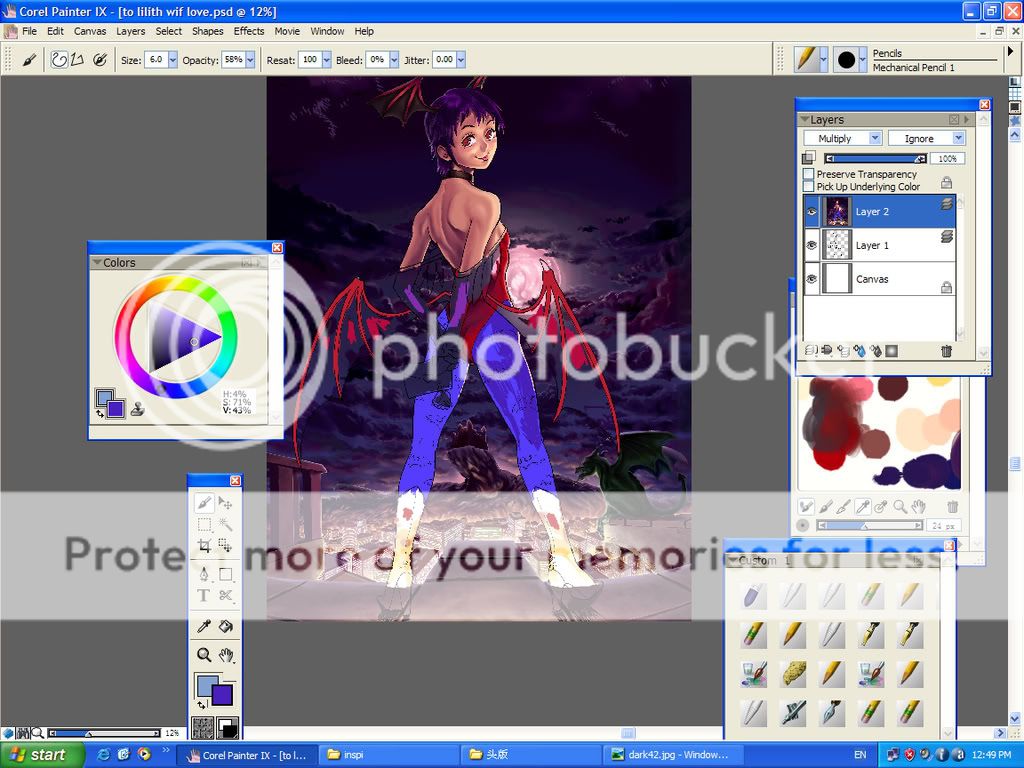Choose the Rectangular Selection tool

coord(204,524)
